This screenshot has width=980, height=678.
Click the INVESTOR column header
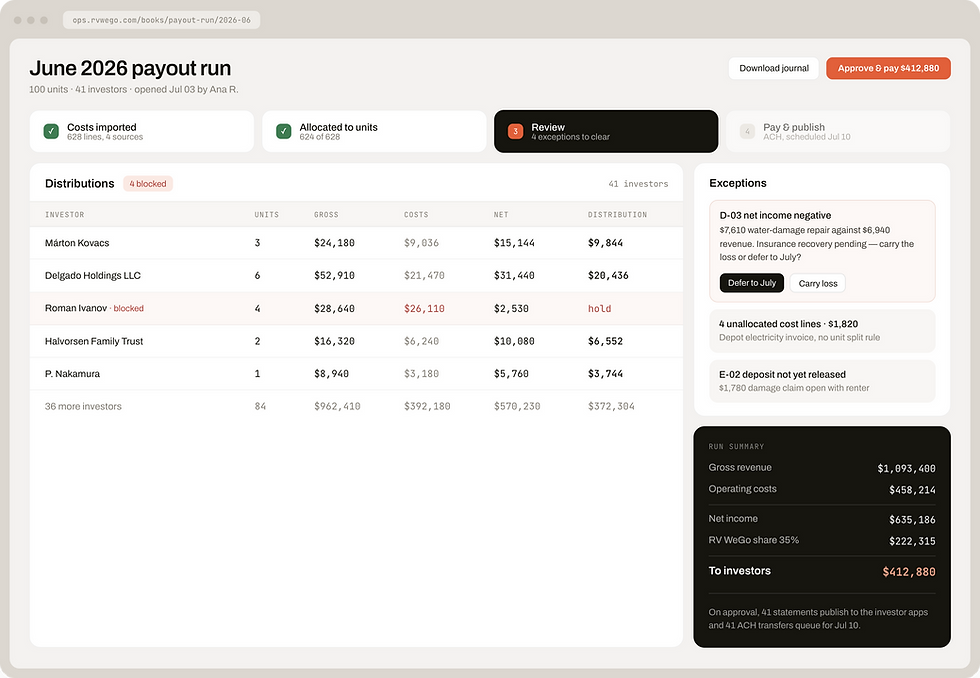coord(64,214)
